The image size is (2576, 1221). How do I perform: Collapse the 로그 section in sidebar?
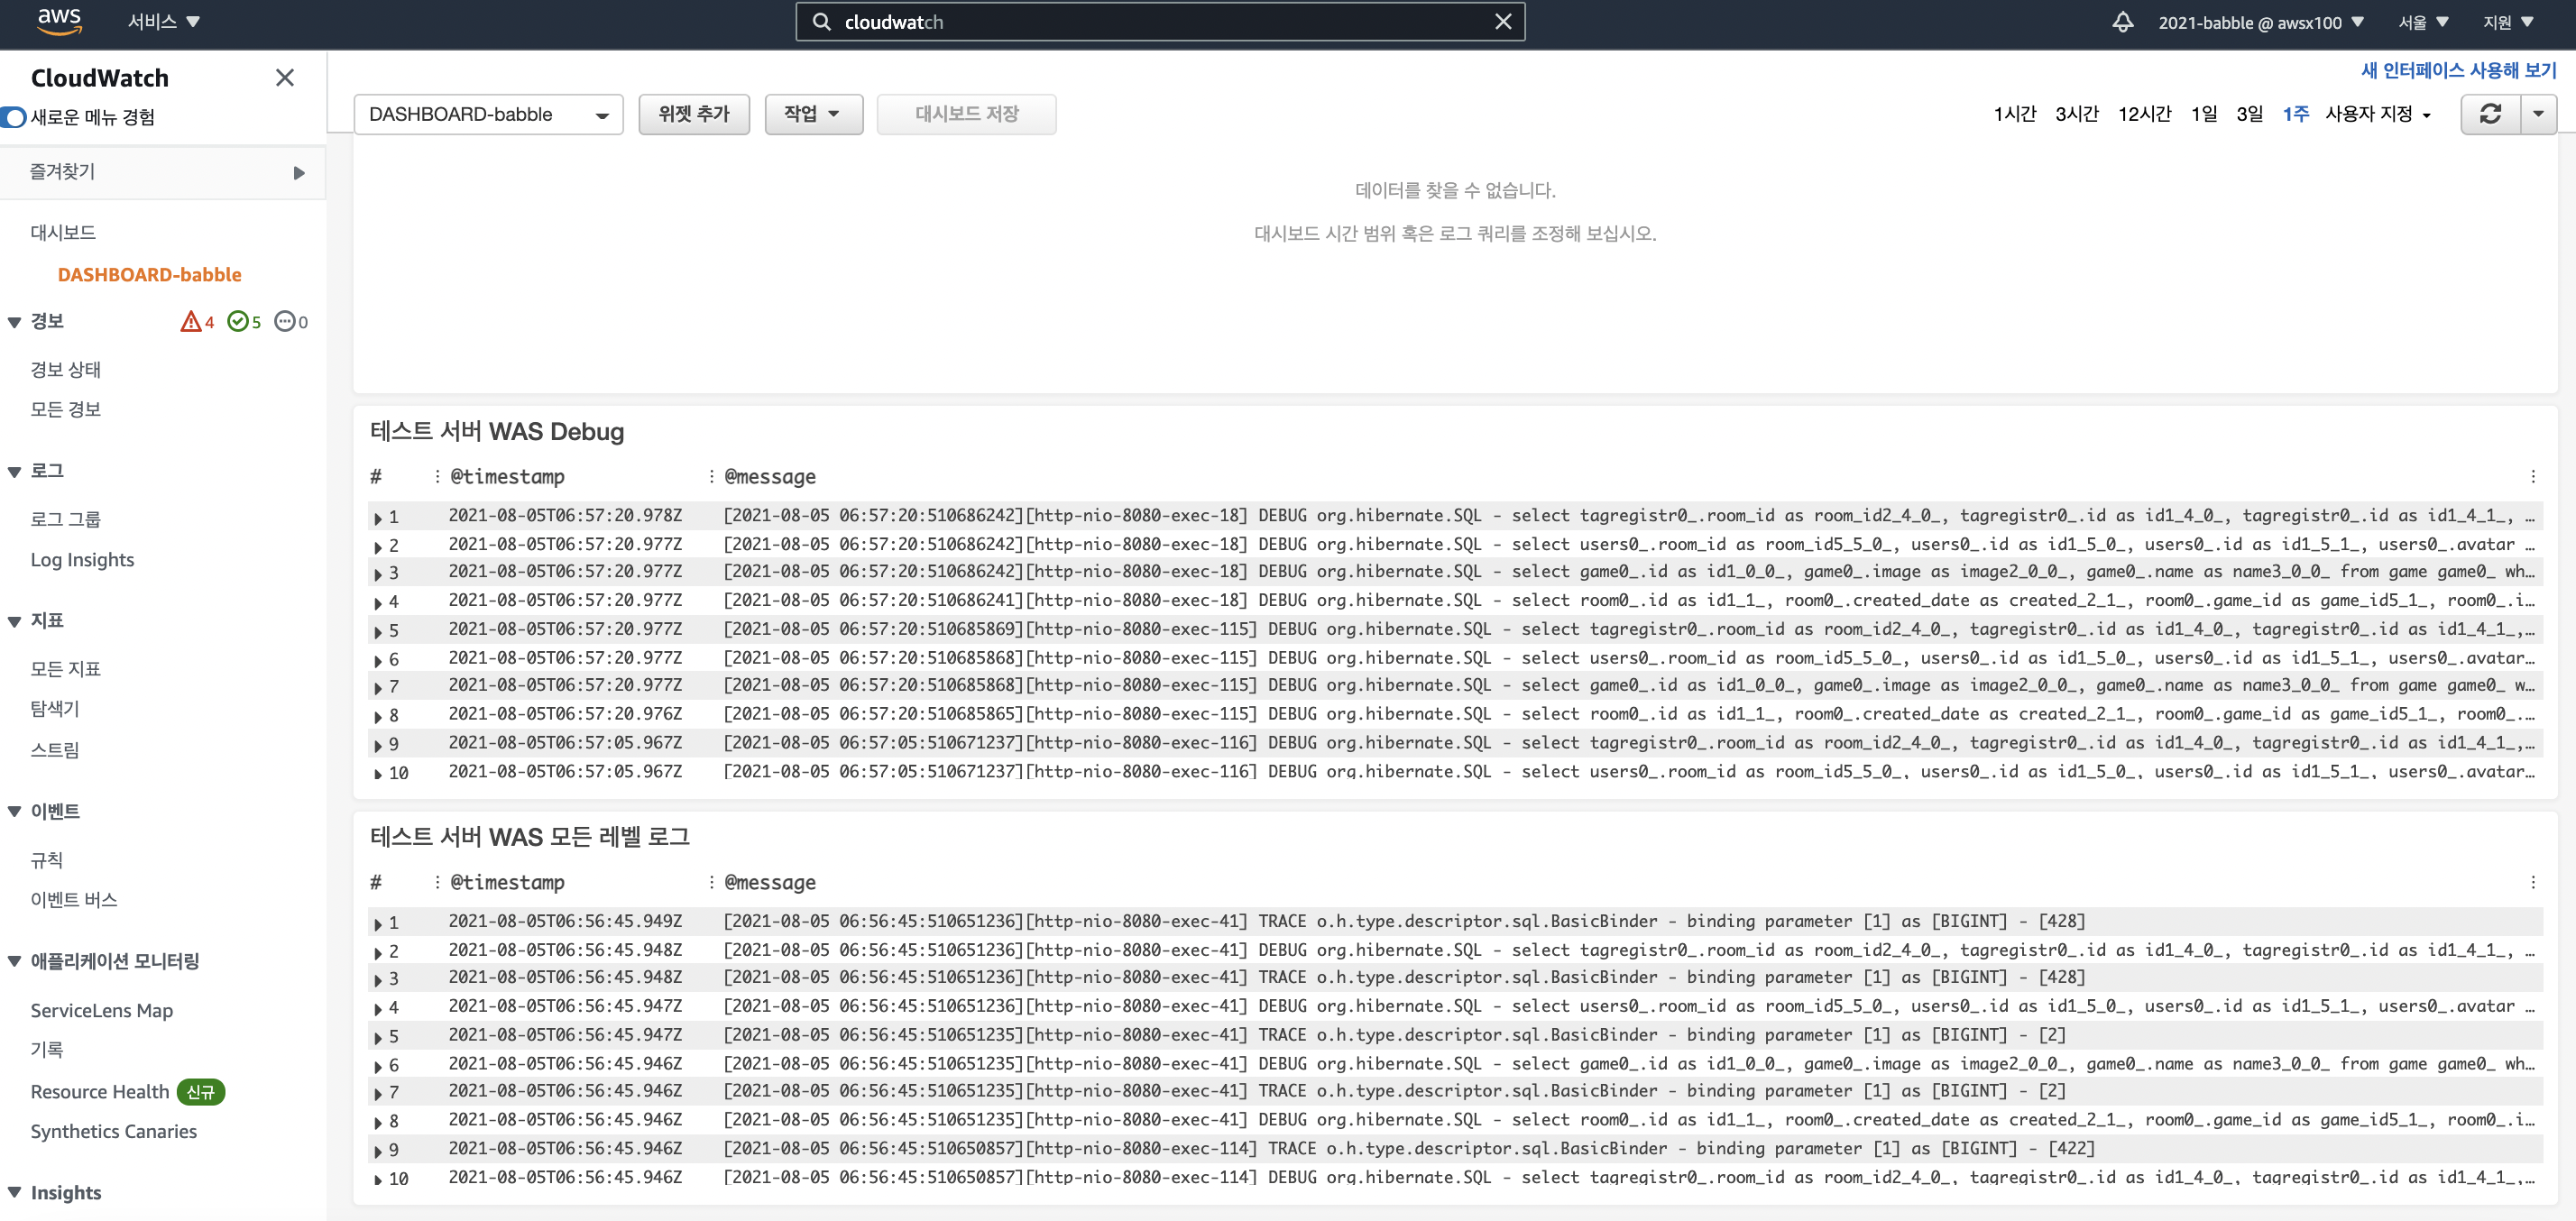(15, 472)
